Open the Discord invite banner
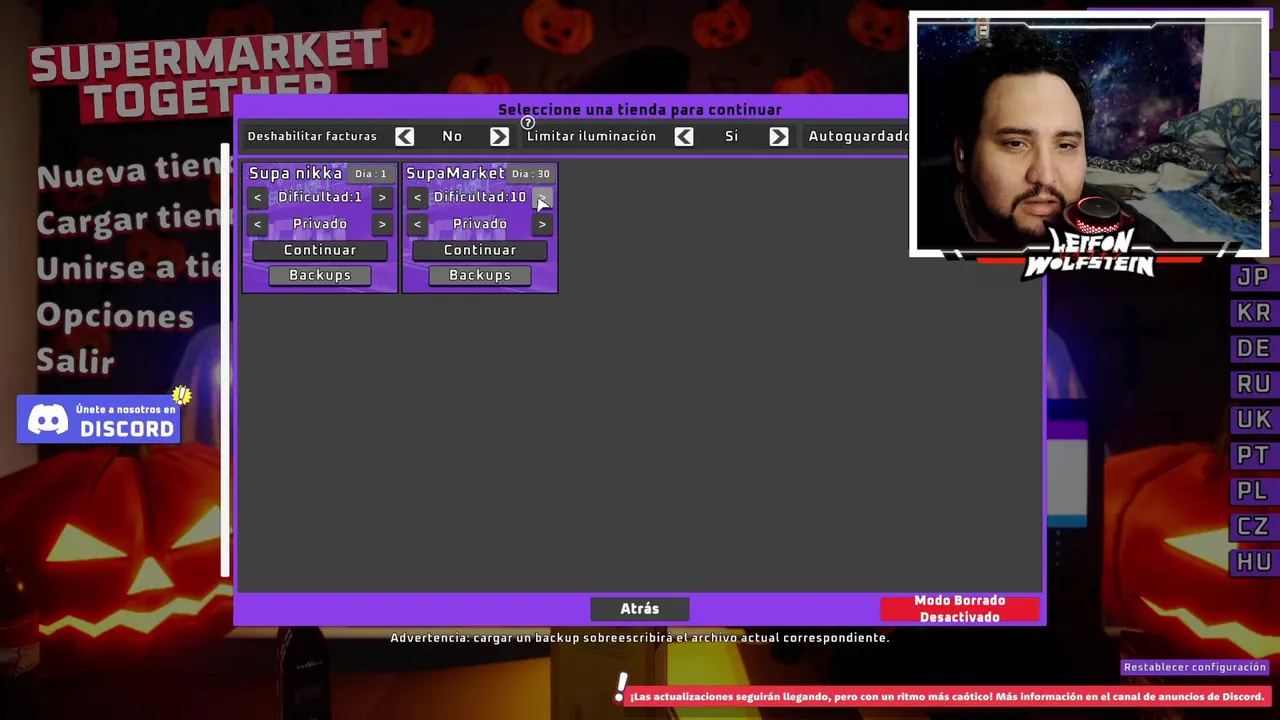1280x720 pixels. click(x=99, y=419)
